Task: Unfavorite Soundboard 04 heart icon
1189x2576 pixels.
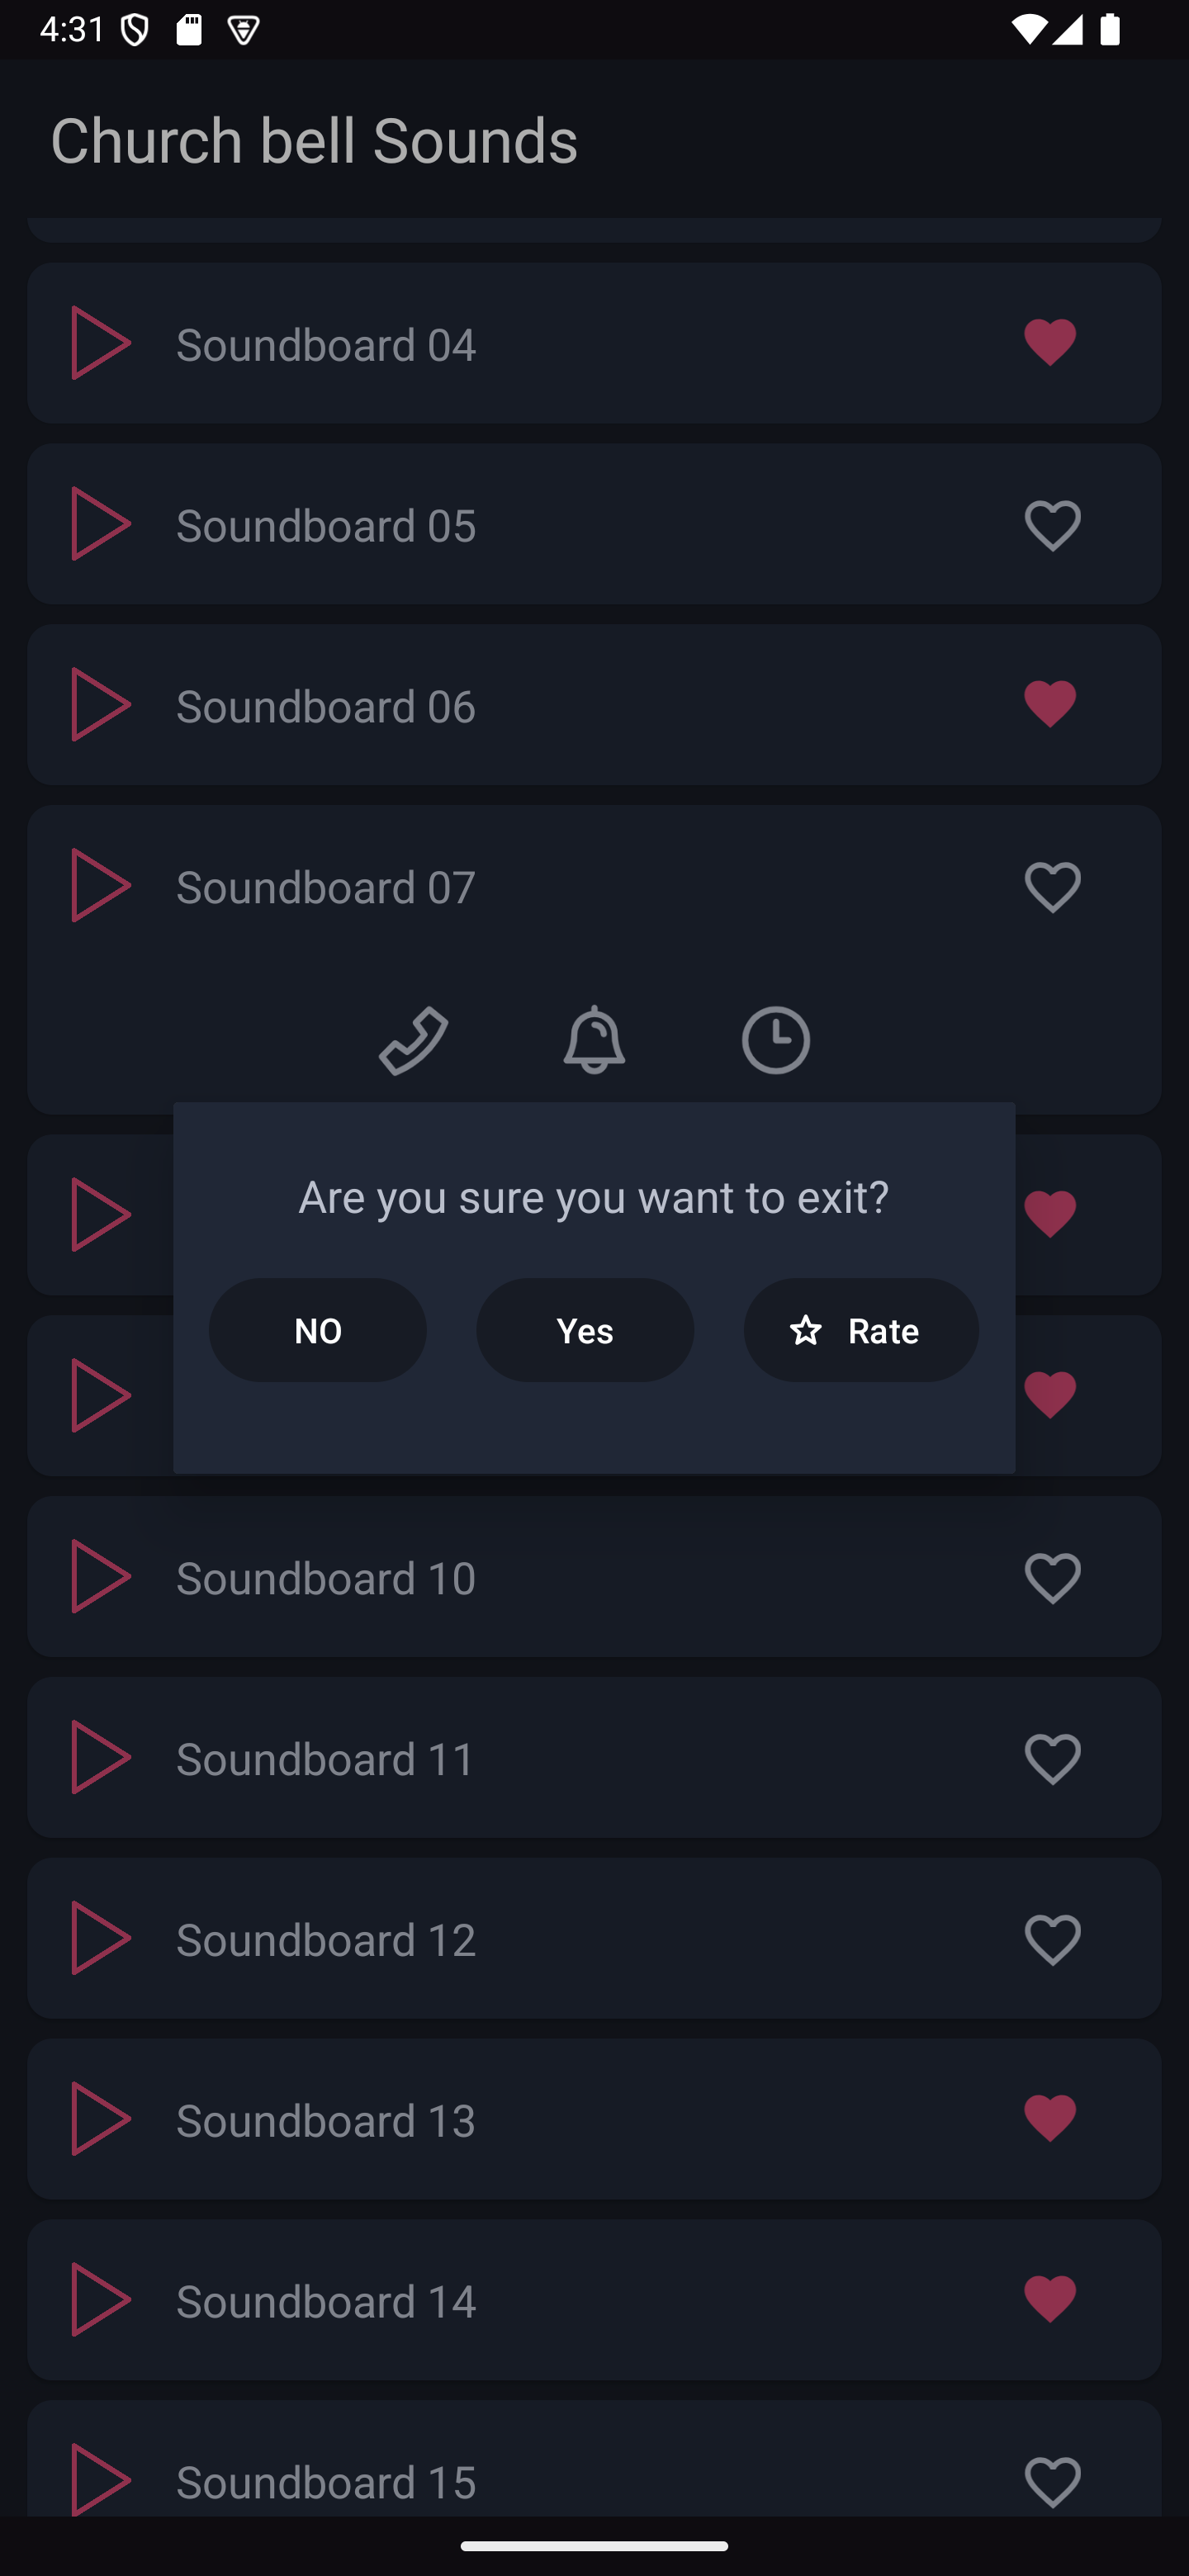Action: point(1050,343)
